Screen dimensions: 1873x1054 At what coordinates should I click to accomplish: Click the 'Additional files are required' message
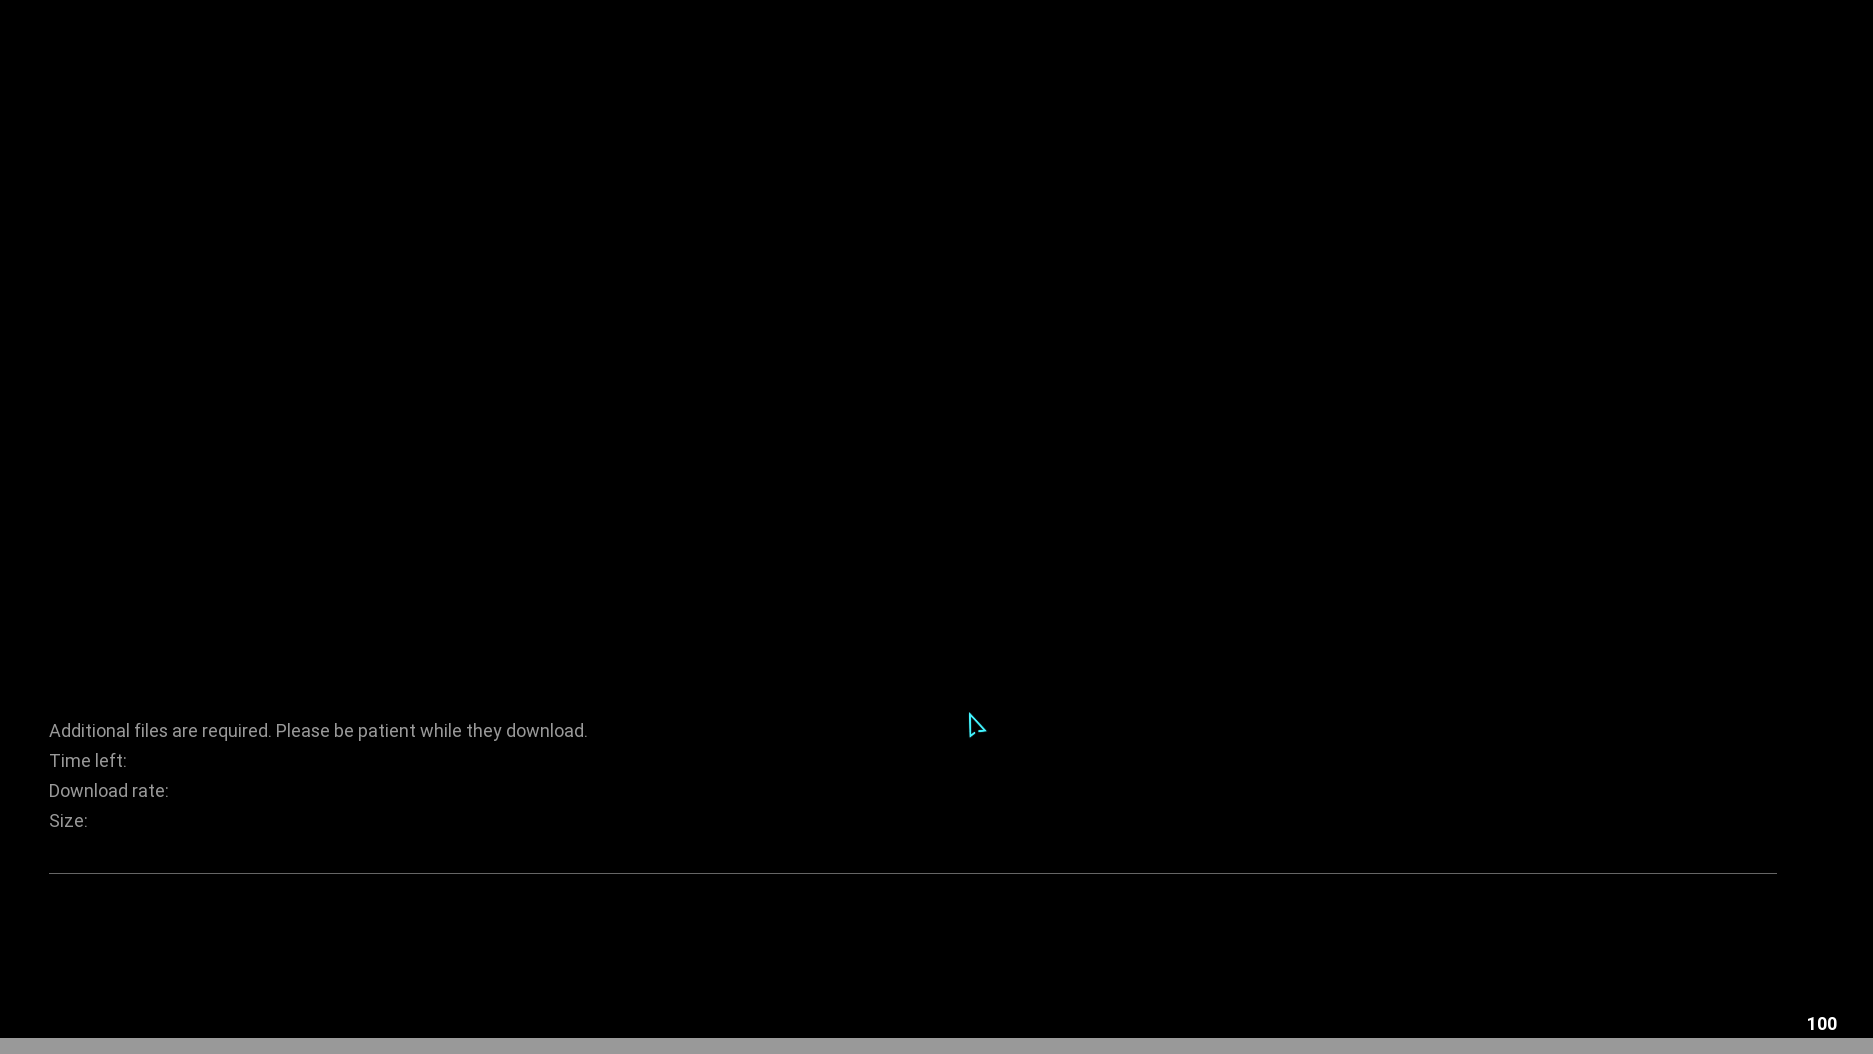tap(318, 731)
